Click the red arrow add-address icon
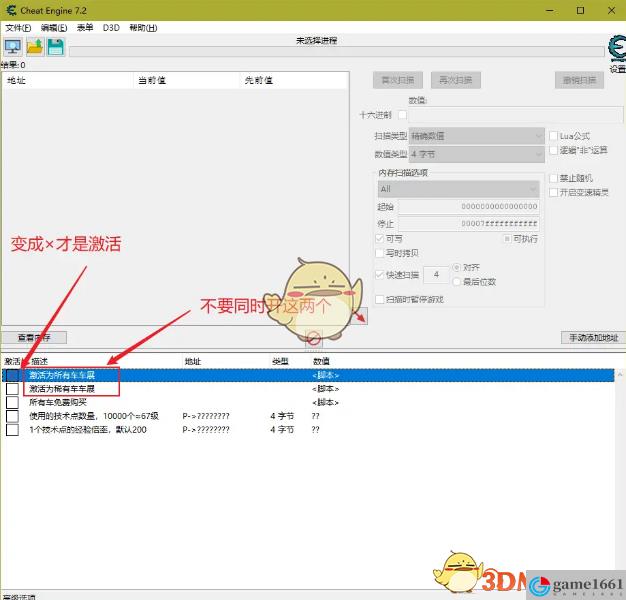This screenshot has width=626, height=600. 361,316
